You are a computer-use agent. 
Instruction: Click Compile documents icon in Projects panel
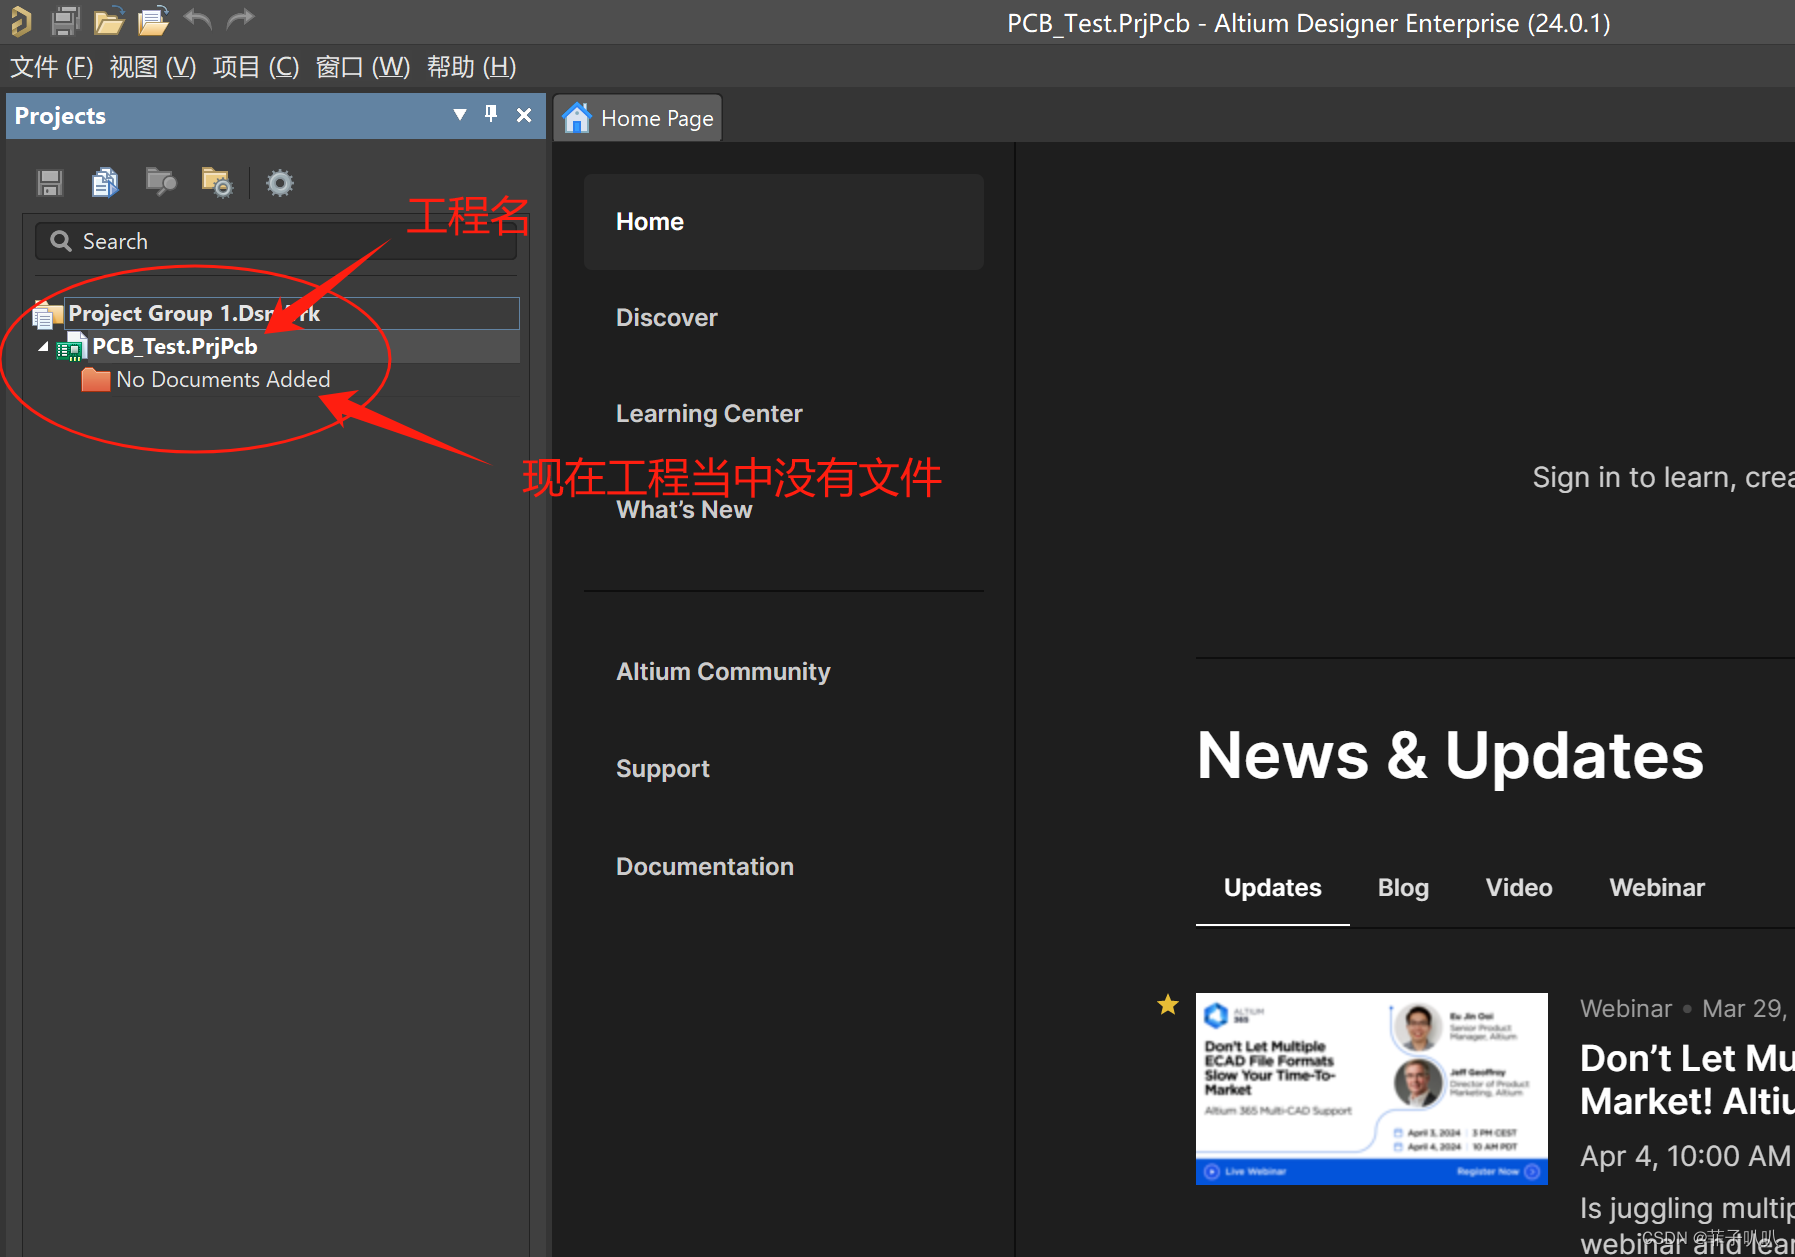105,182
